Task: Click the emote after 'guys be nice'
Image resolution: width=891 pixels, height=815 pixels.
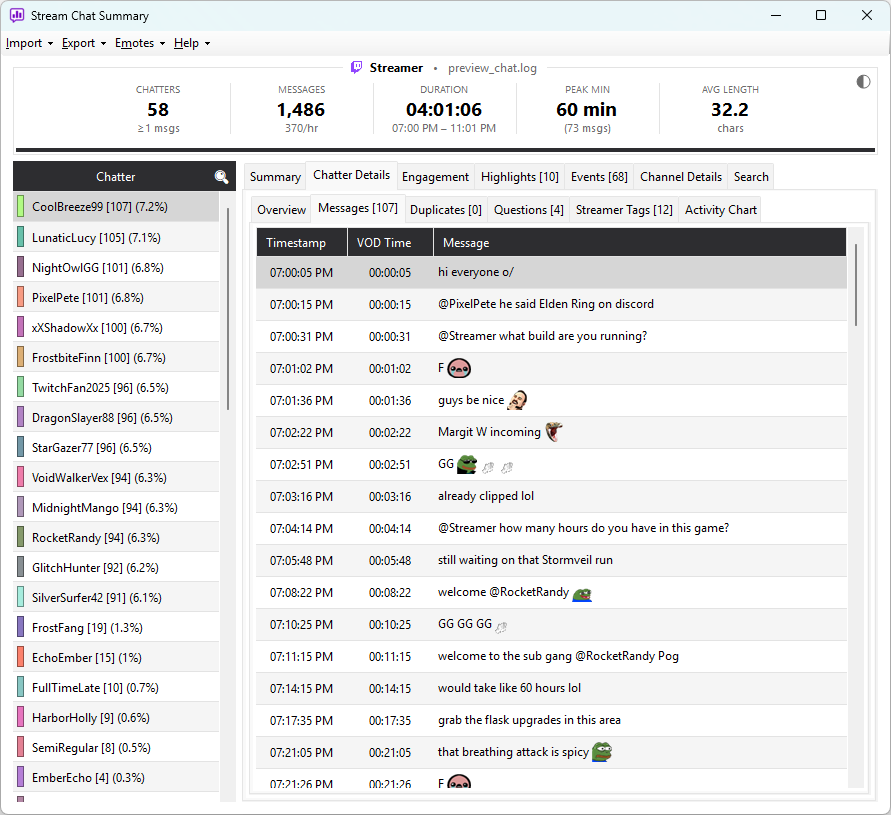Action: (x=517, y=401)
